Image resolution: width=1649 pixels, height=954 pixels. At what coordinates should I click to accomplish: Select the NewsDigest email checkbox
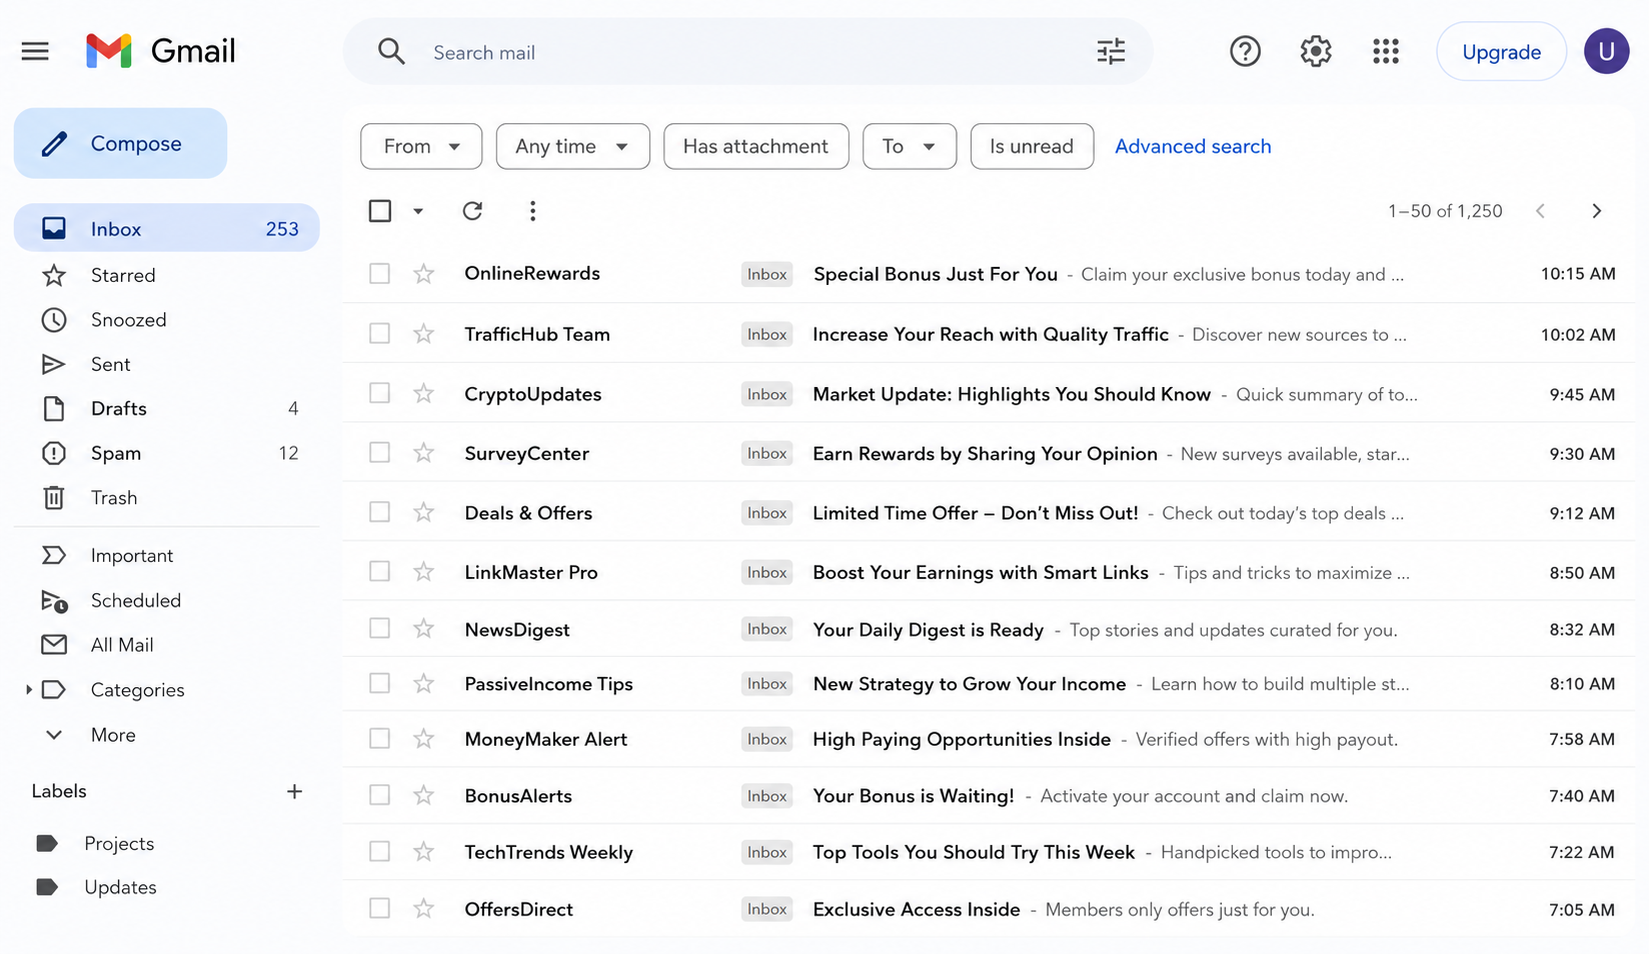point(380,628)
